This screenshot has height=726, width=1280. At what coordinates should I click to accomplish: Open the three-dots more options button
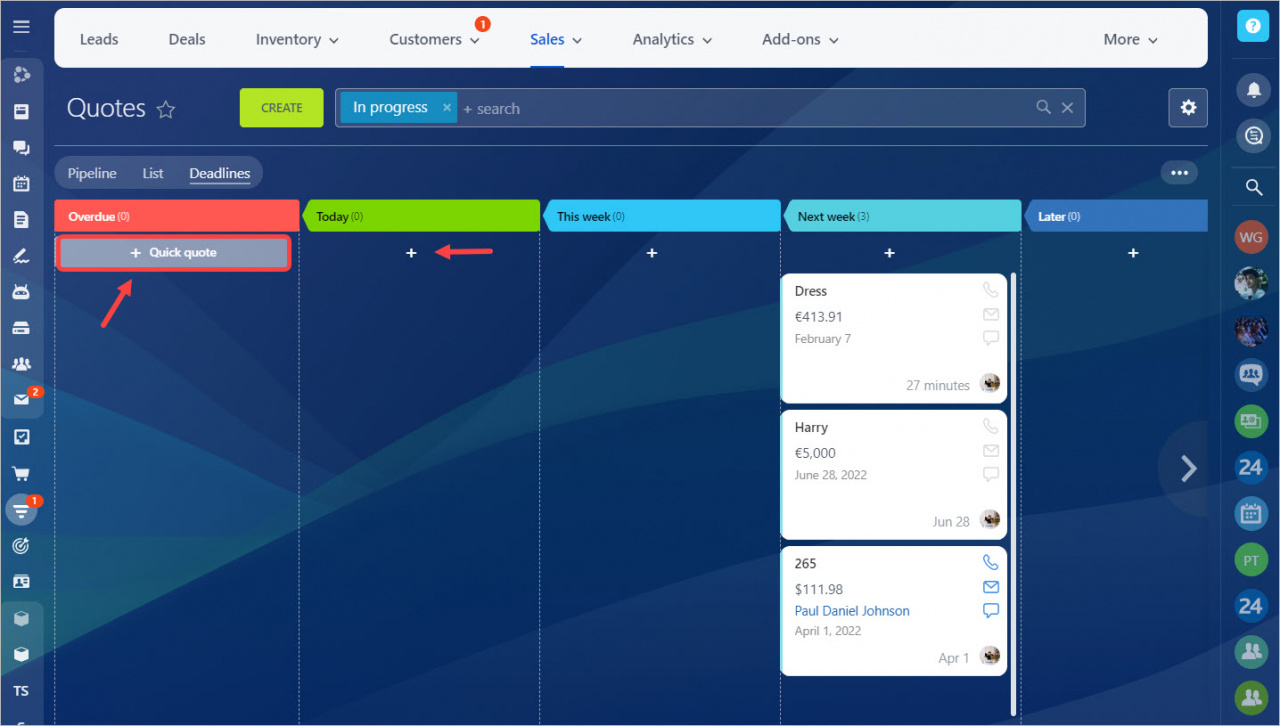tap(1179, 173)
